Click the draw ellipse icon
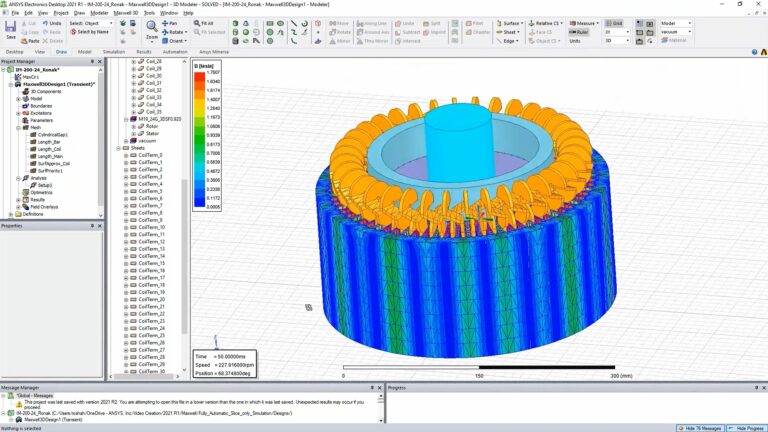 pyautogui.click(x=280, y=23)
